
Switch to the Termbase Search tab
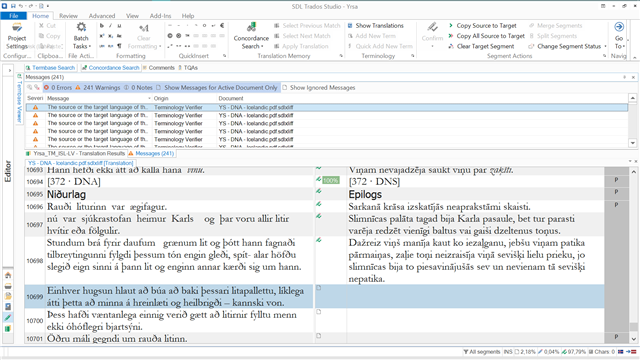[x=50, y=68]
